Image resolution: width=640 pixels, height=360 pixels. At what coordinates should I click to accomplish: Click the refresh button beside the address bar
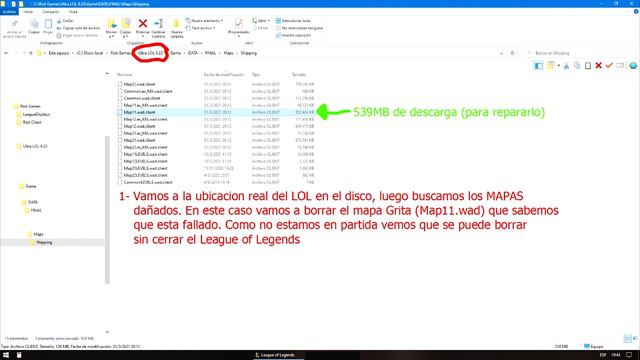point(513,53)
